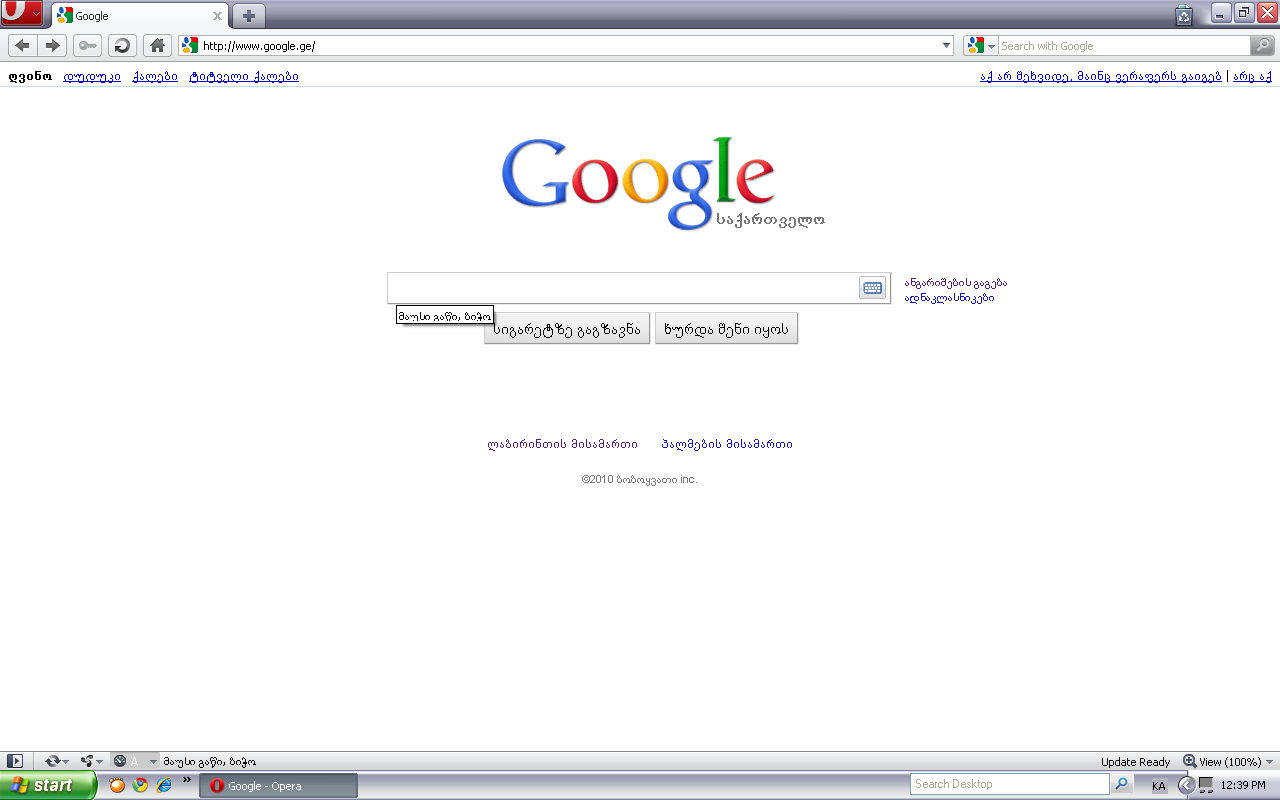The image size is (1280, 800).
Task: Click the Search Desktop field in the taskbar
Action: [x=1011, y=784]
